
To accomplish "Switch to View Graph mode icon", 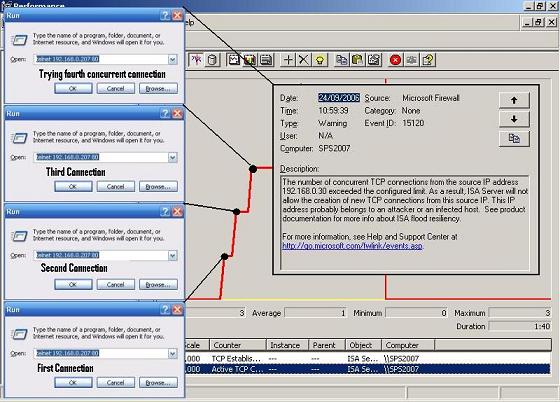I will coord(234,60).
